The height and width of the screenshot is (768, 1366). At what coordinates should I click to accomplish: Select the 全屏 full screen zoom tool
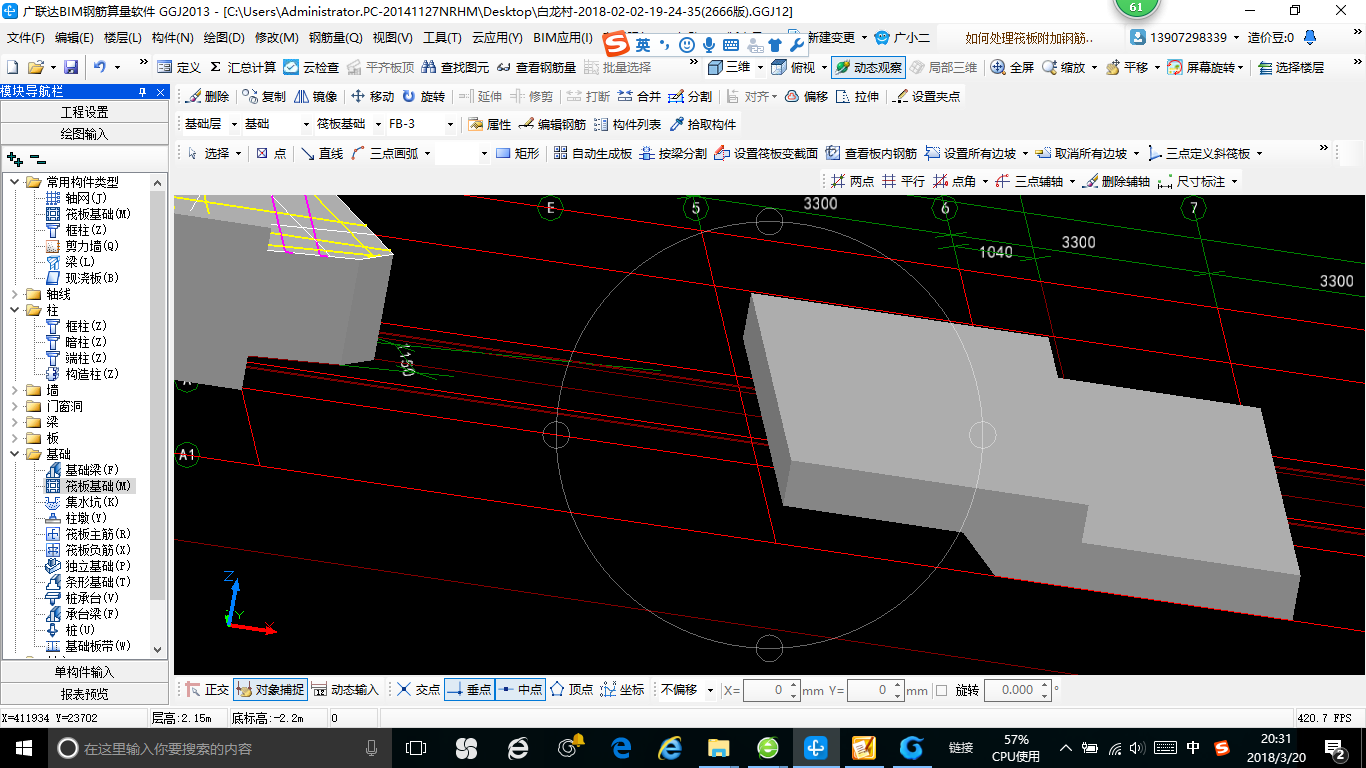tap(1012, 67)
